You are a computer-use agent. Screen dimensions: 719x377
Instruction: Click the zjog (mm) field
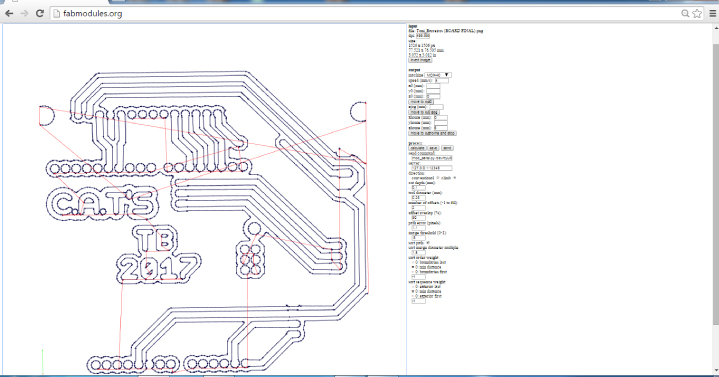point(437,107)
